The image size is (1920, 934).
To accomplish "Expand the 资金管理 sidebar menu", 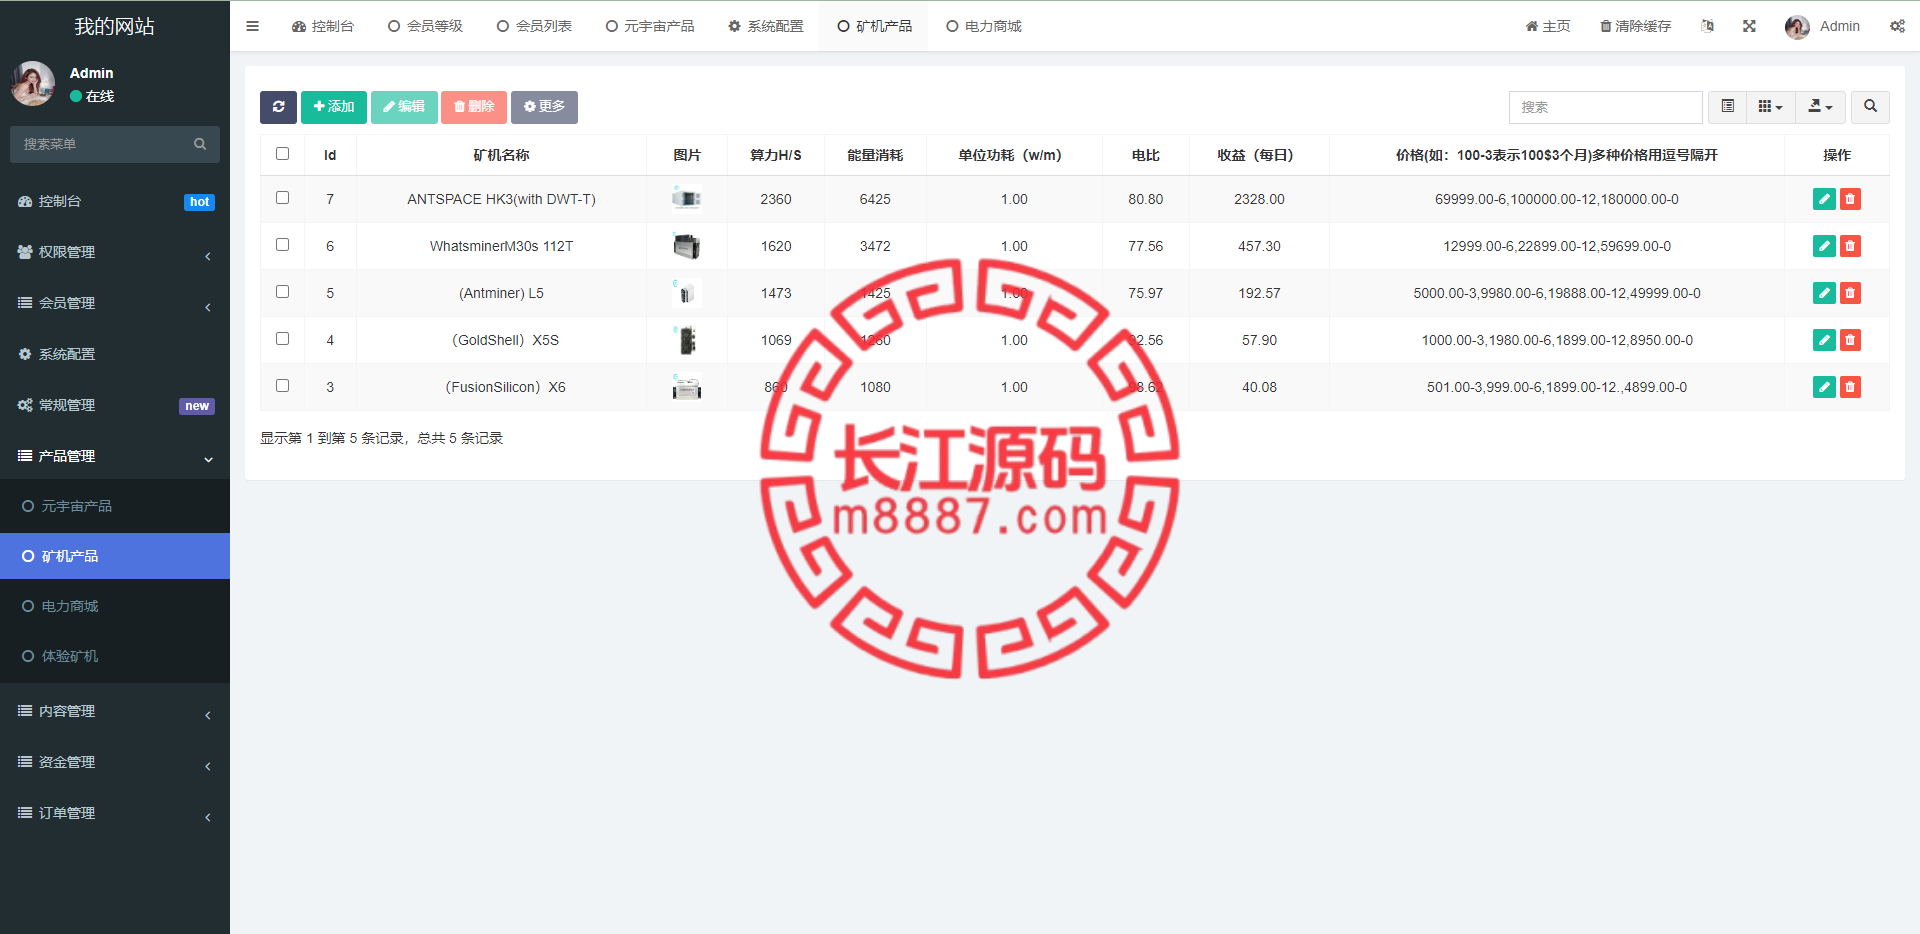I will point(115,762).
